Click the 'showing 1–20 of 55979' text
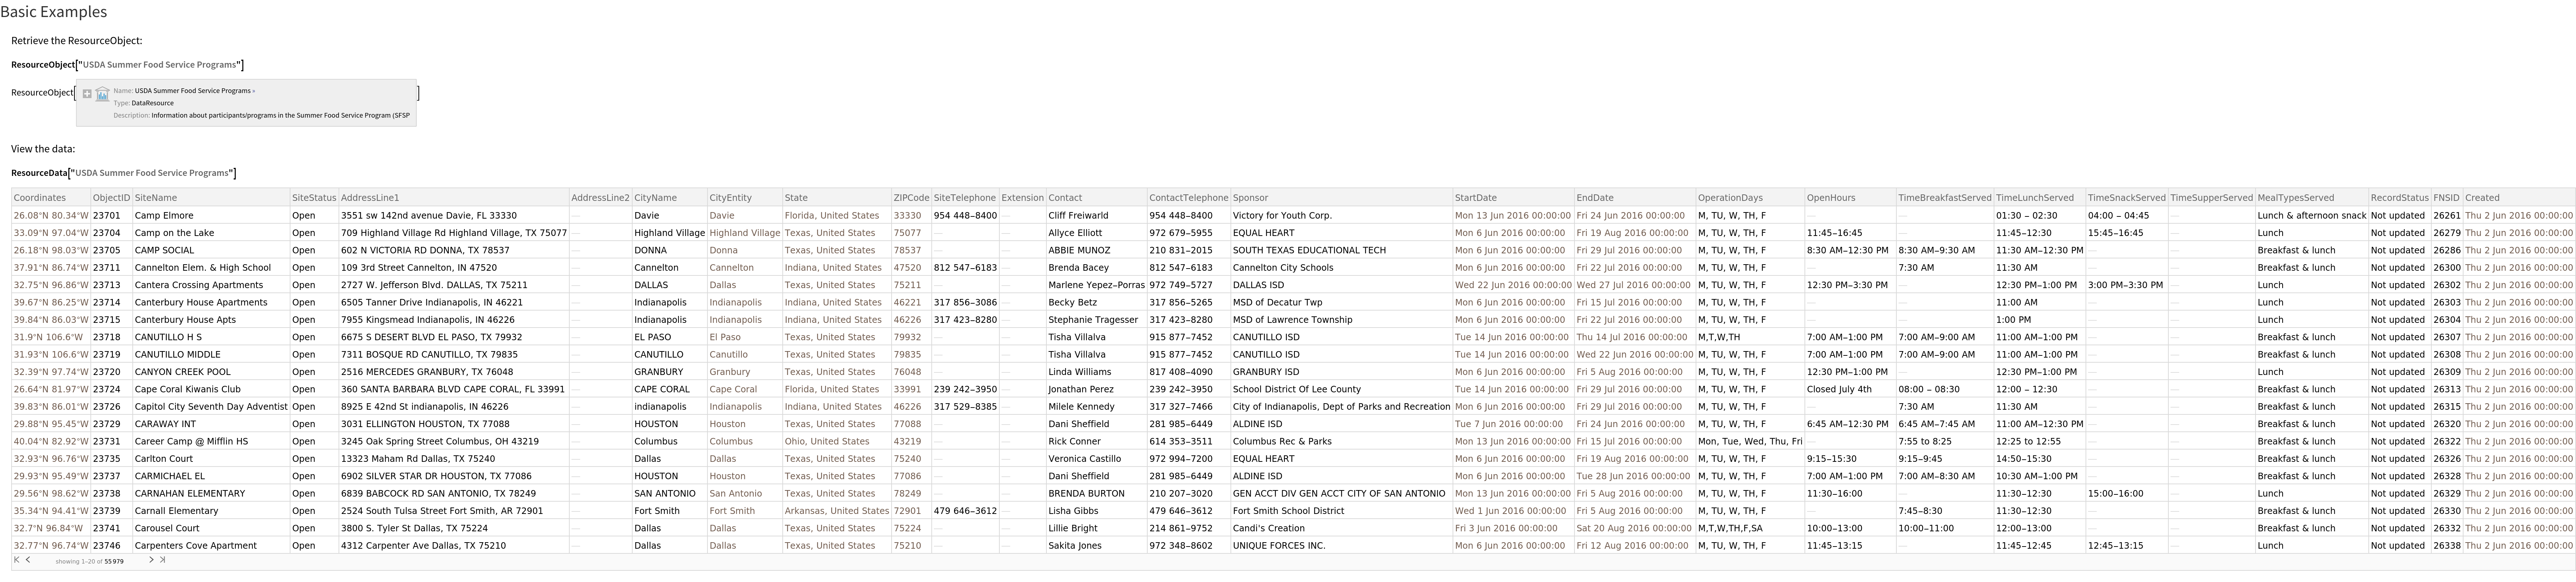The height and width of the screenshot is (582, 2576). 90,561
